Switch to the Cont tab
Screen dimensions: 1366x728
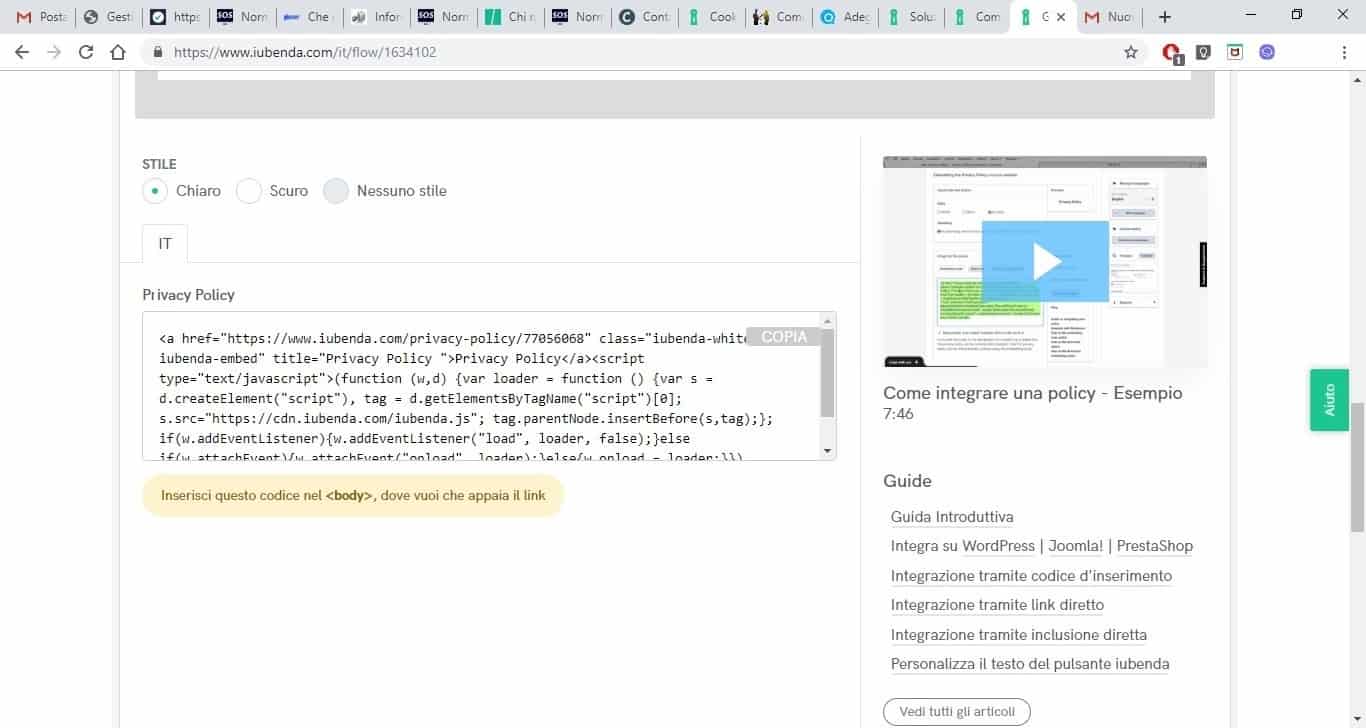(x=643, y=17)
